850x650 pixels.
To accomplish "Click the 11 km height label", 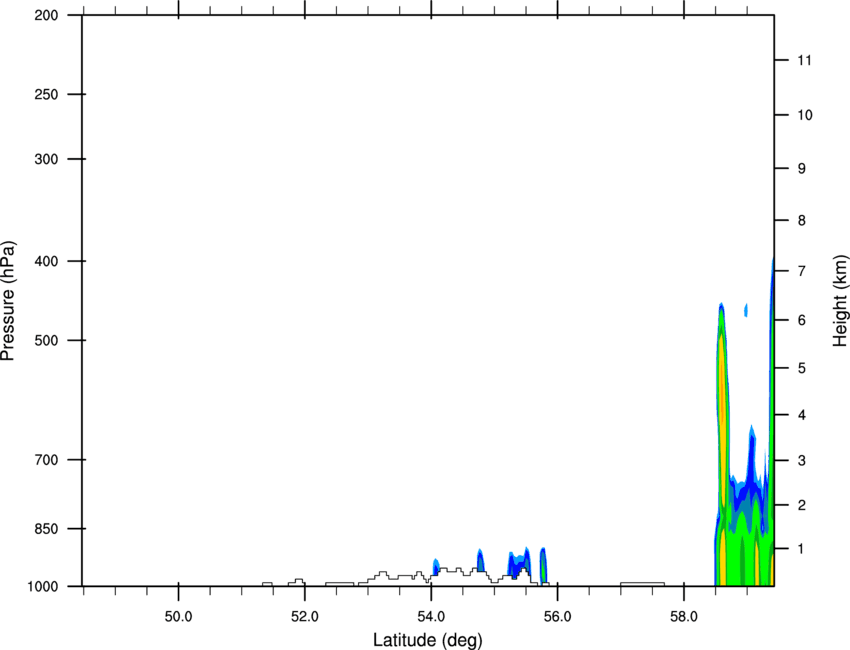I will click(804, 60).
